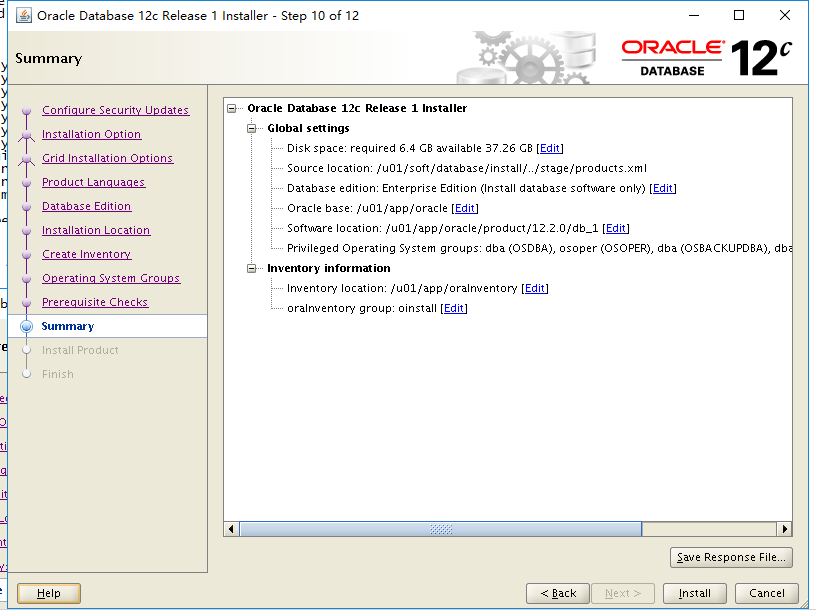The width and height of the screenshot is (816, 616).
Task: Select the Source location row
Action: click(467, 169)
